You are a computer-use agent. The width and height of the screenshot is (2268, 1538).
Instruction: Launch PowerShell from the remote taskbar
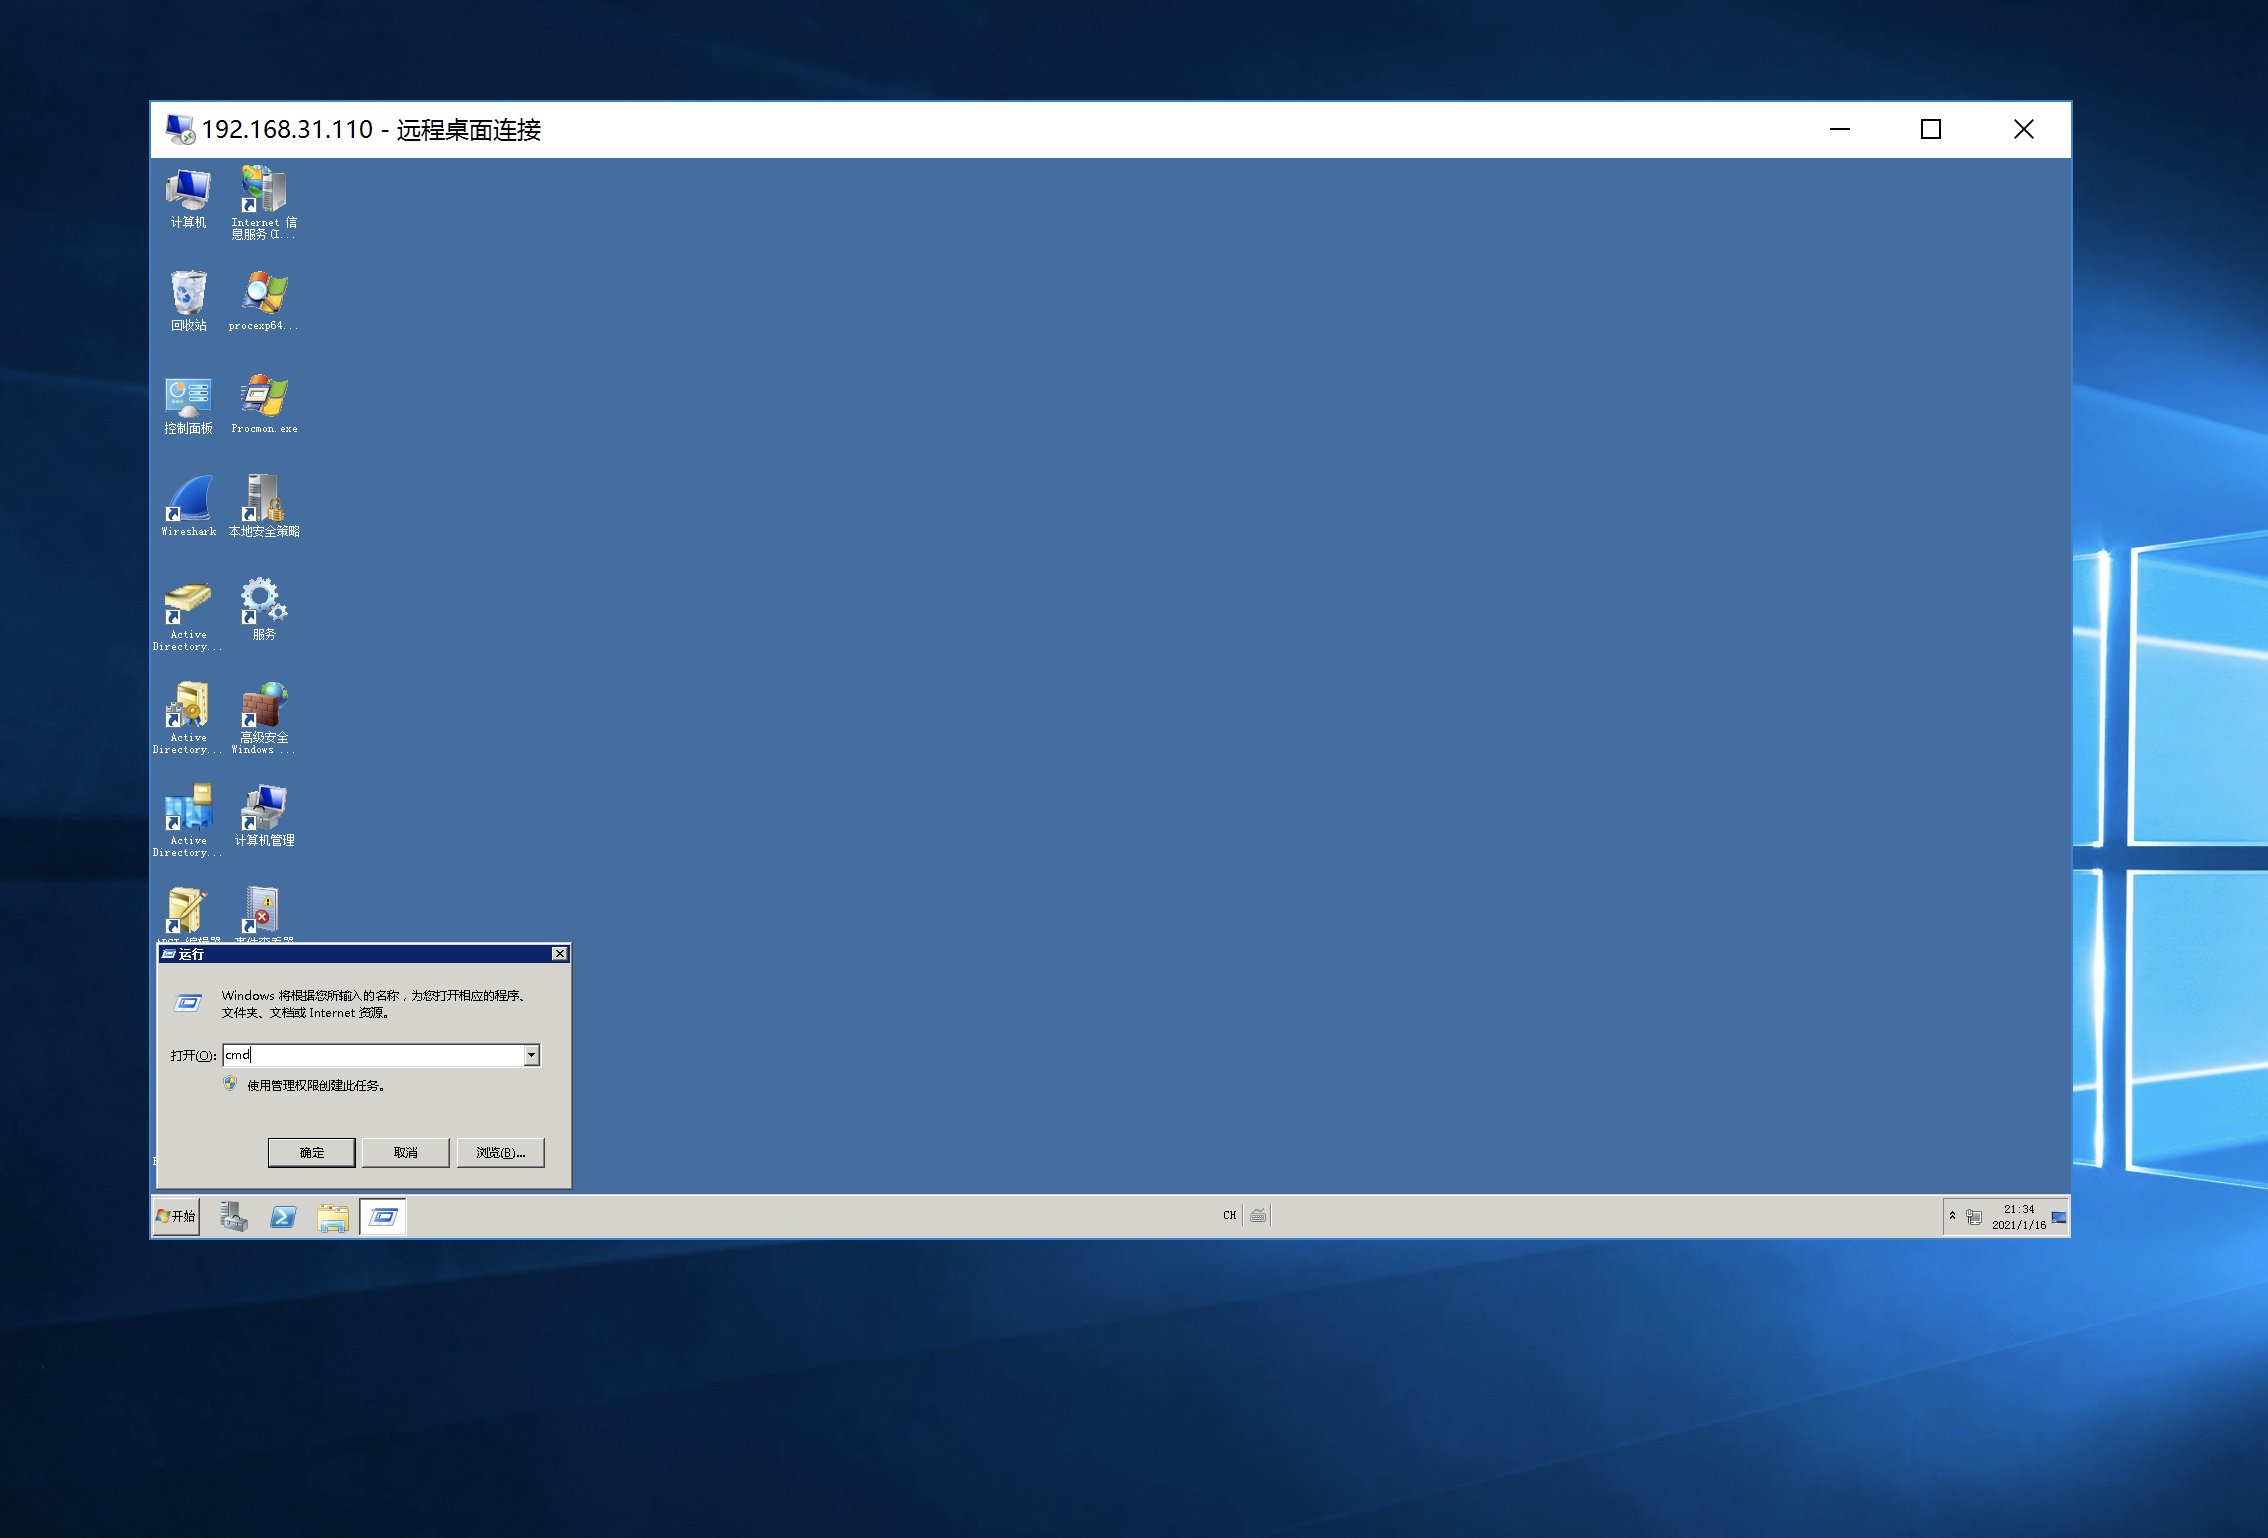click(283, 1217)
